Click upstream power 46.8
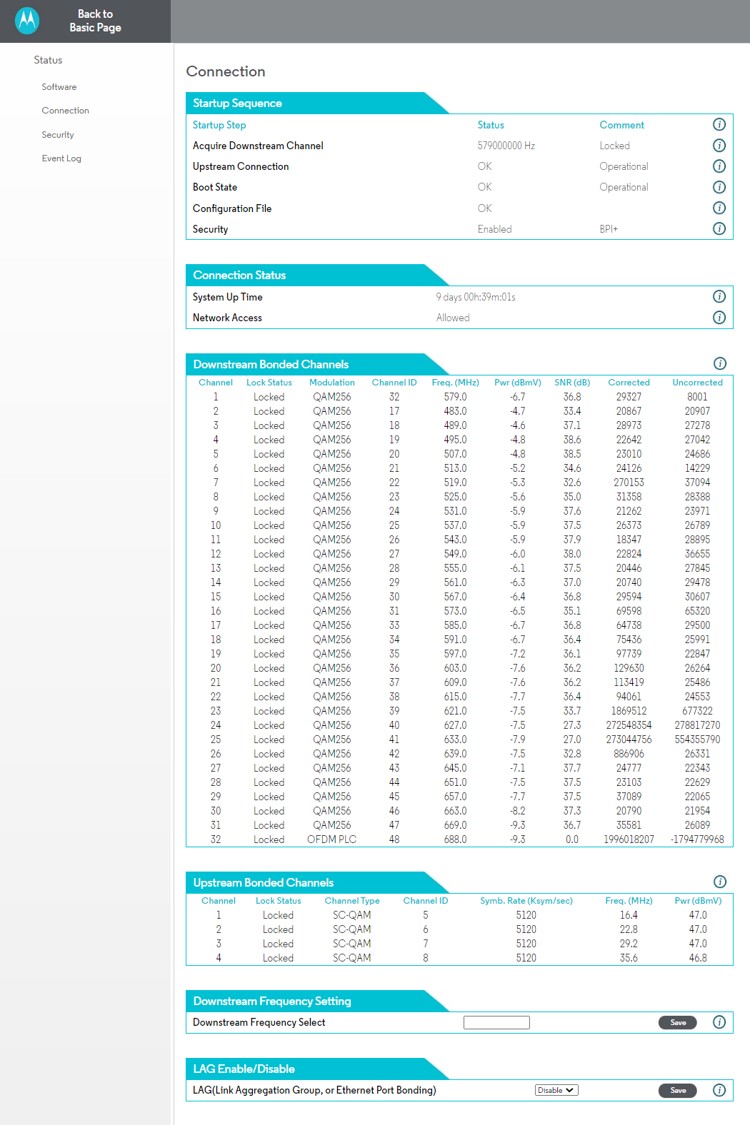This screenshot has width=750, height=1125. (698, 958)
